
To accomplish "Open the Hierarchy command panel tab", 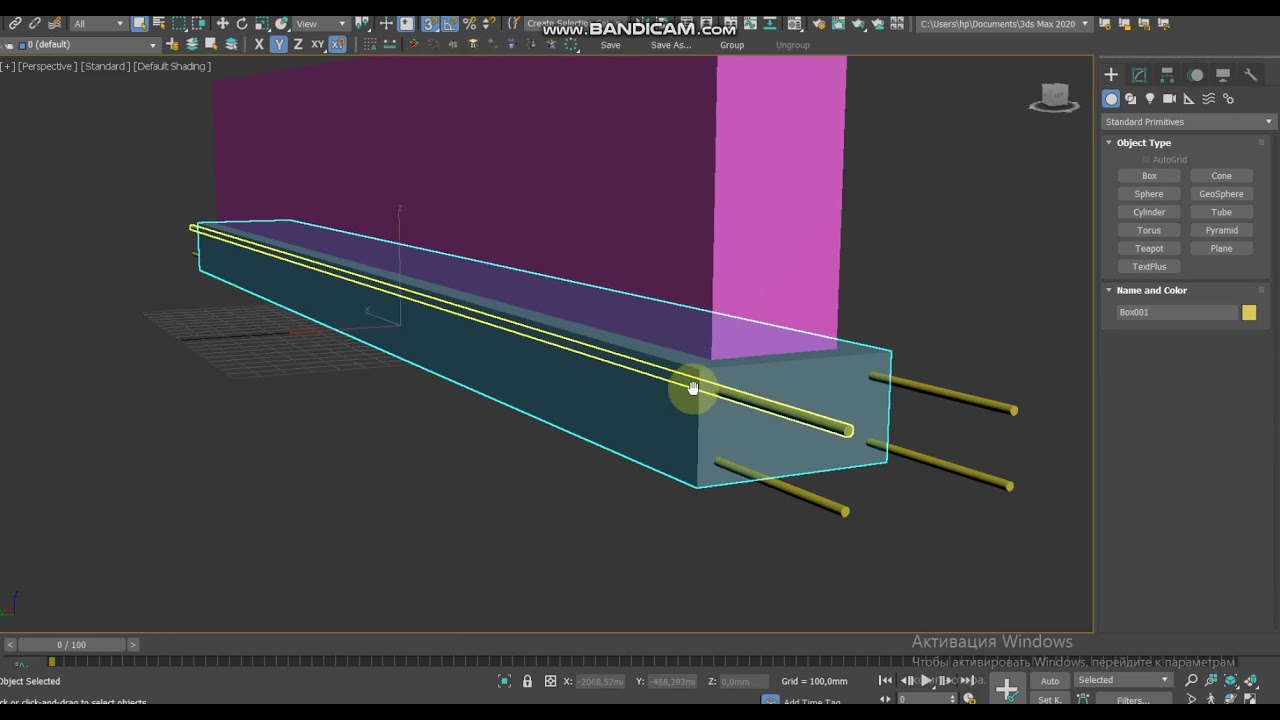I will (1167, 75).
